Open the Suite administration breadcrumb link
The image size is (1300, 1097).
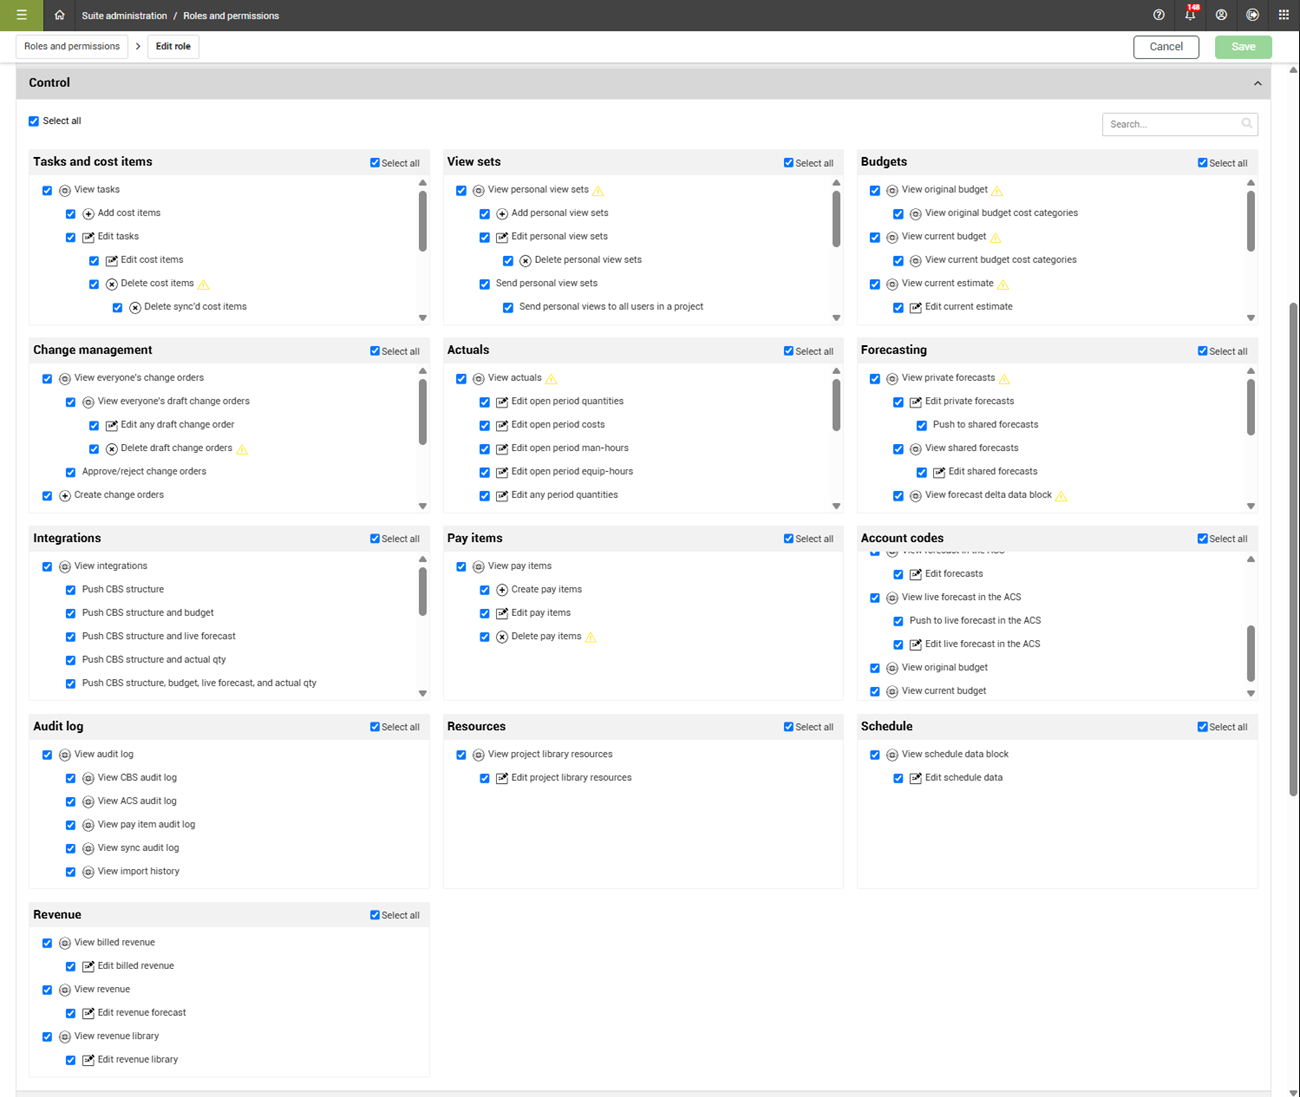click(125, 16)
